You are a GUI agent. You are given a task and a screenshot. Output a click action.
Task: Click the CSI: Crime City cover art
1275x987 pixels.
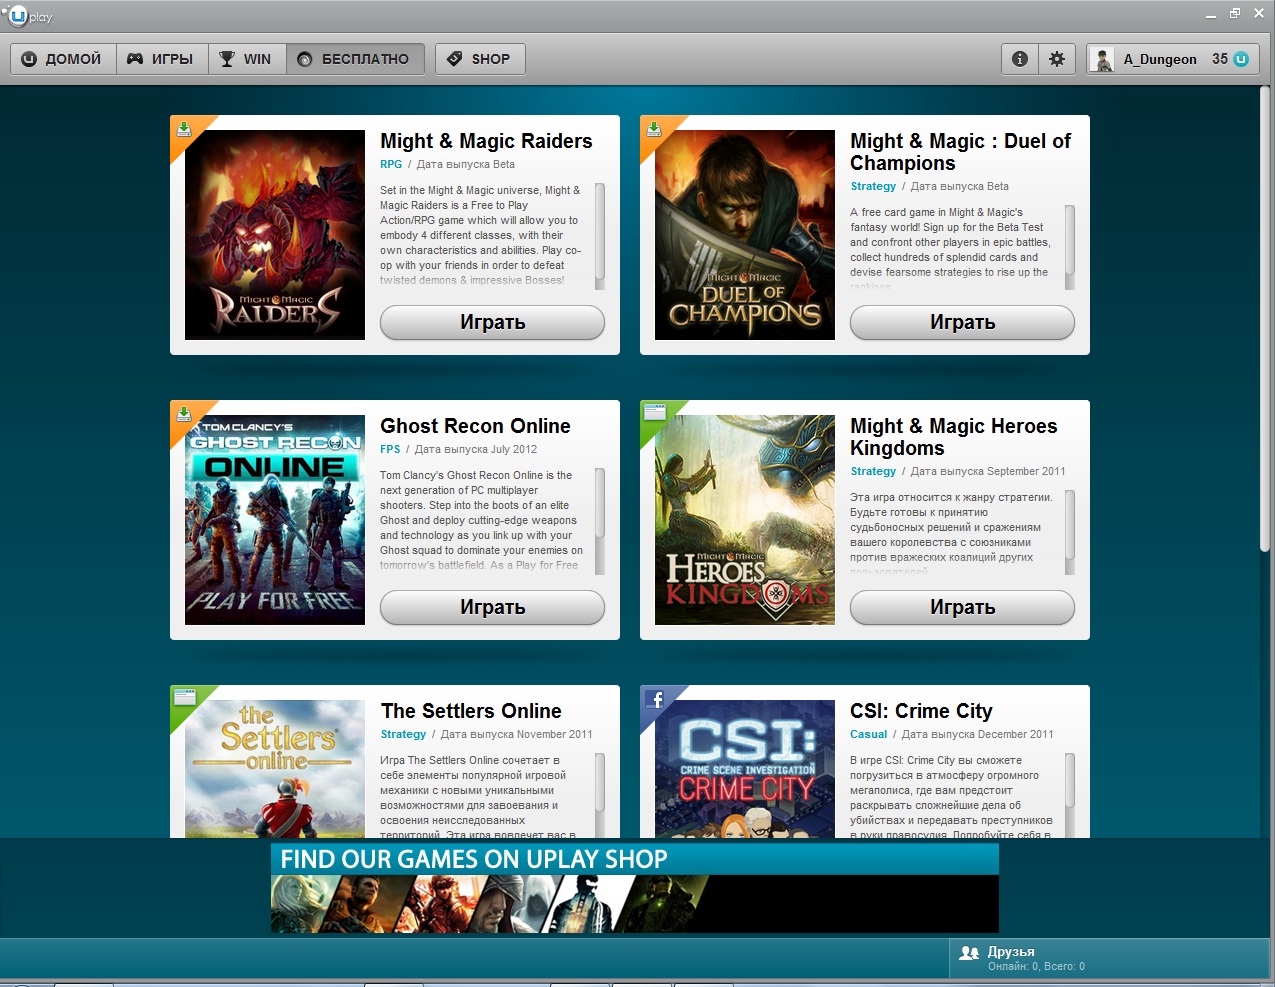(745, 769)
